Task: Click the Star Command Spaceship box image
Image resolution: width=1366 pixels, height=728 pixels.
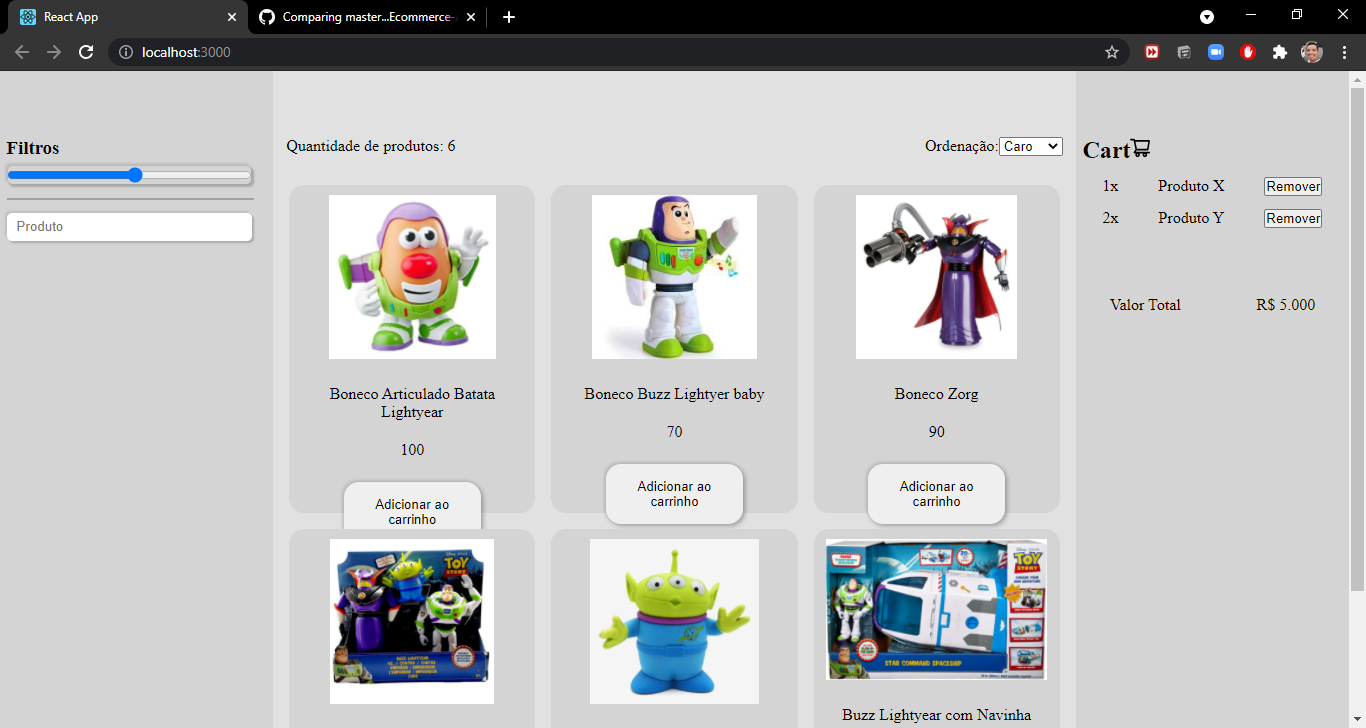Action: pyautogui.click(x=936, y=610)
